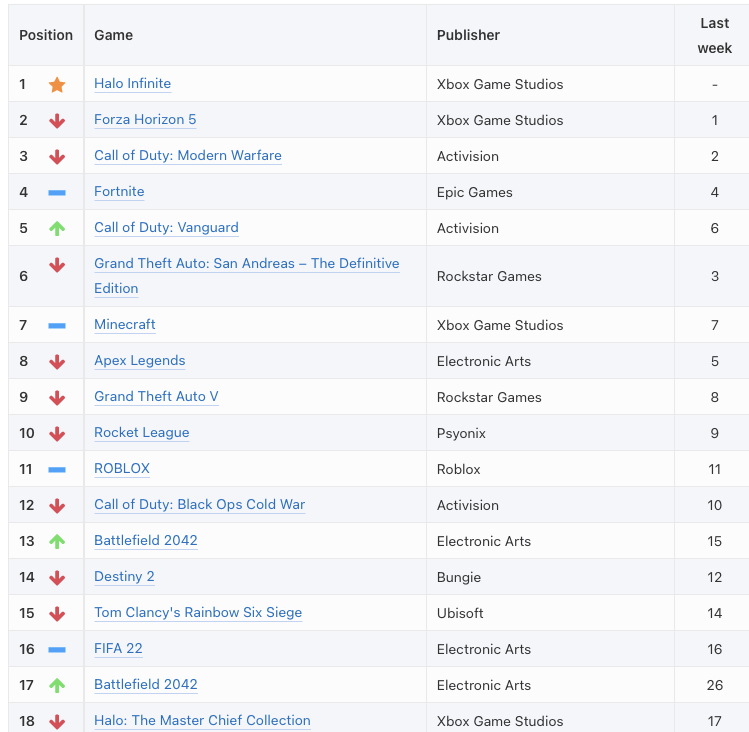Click the red down arrow beside Destiny 2

pyautogui.click(x=57, y=578)
